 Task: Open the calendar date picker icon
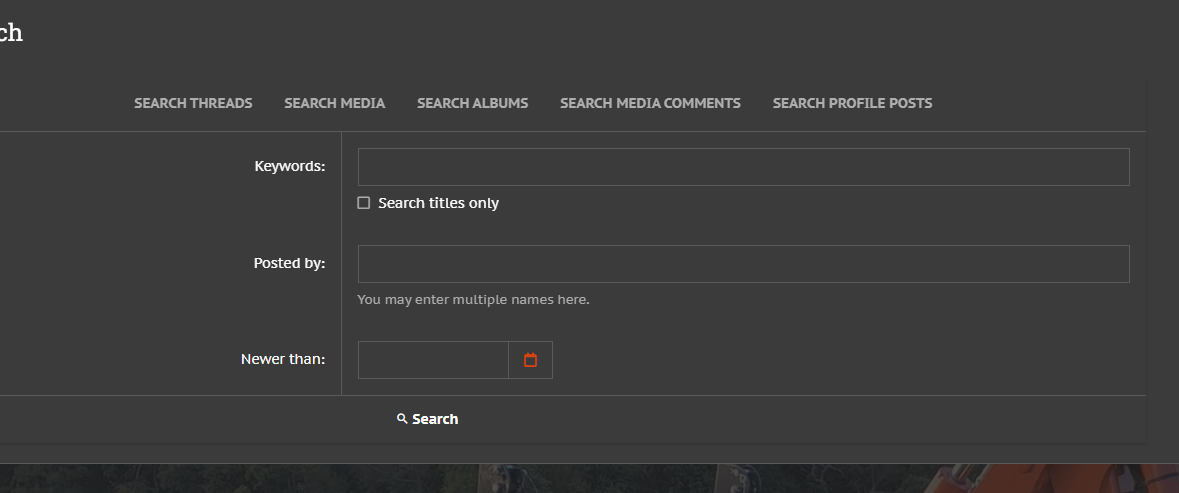[530, 360]
